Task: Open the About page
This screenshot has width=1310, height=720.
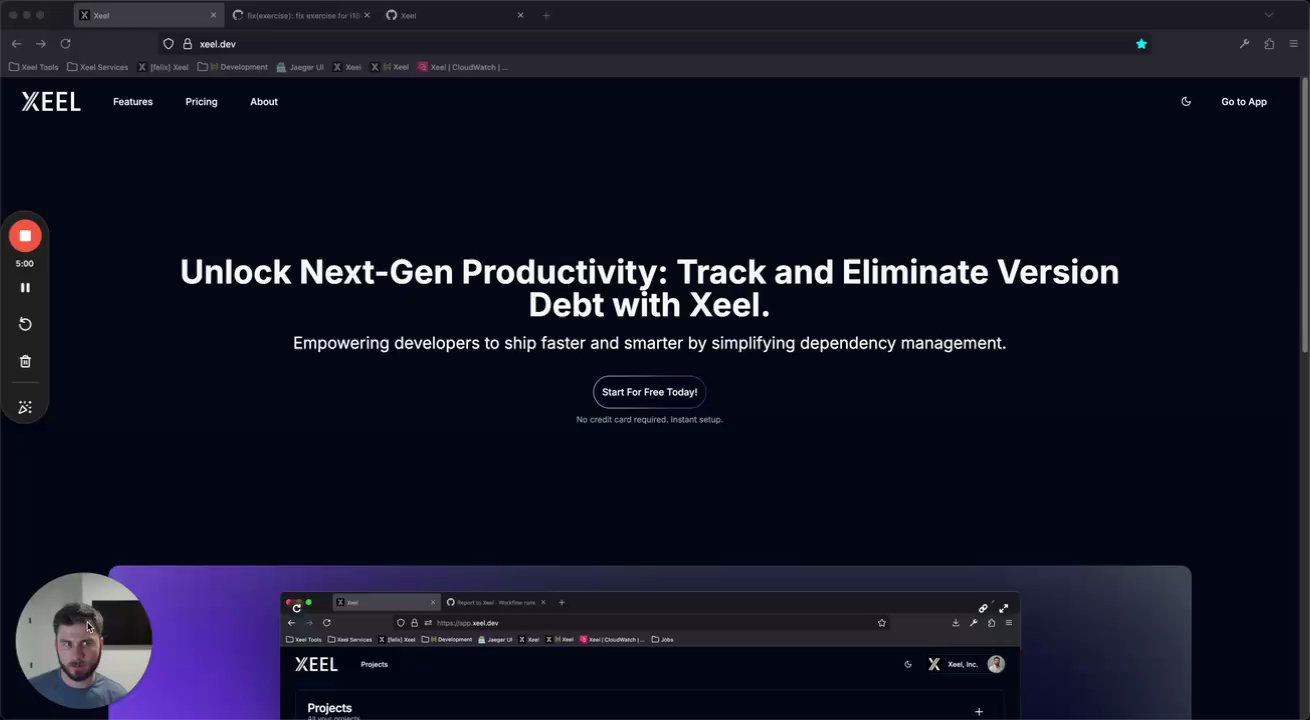Action: click(264, 102)
